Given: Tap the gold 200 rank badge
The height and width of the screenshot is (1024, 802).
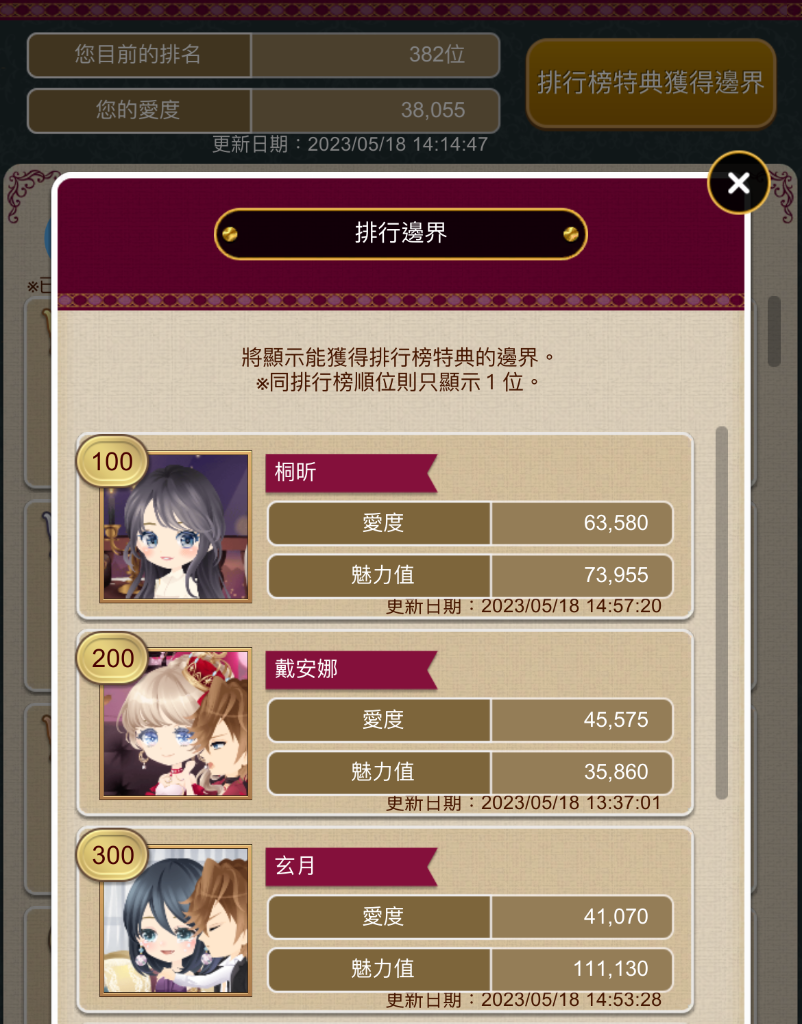Looking at the screenshot, I should click(x=112, y=658).
